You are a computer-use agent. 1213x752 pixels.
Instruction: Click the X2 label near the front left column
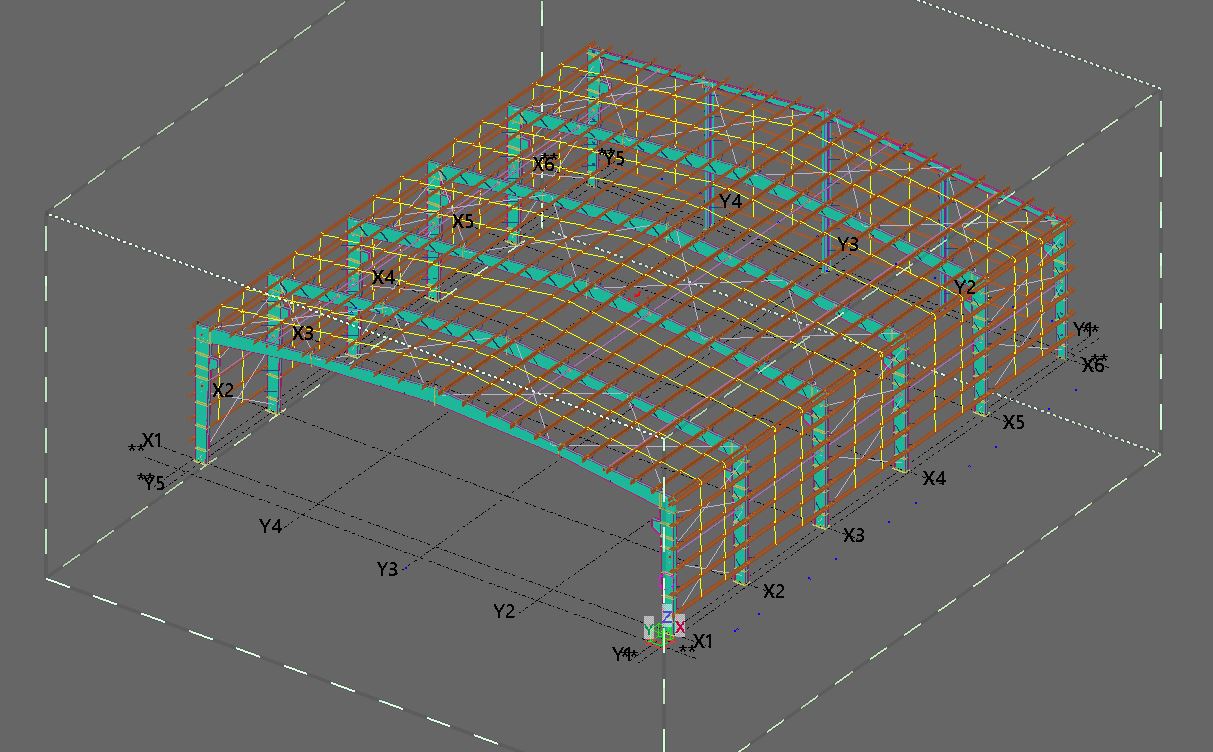(x=223, y=390)
